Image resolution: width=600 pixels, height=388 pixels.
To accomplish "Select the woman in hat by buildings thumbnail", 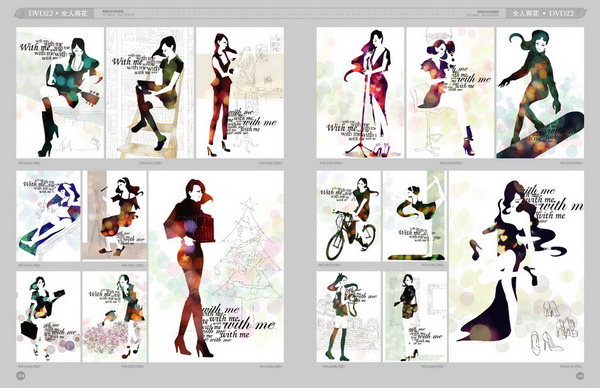I will click(349, 317).
